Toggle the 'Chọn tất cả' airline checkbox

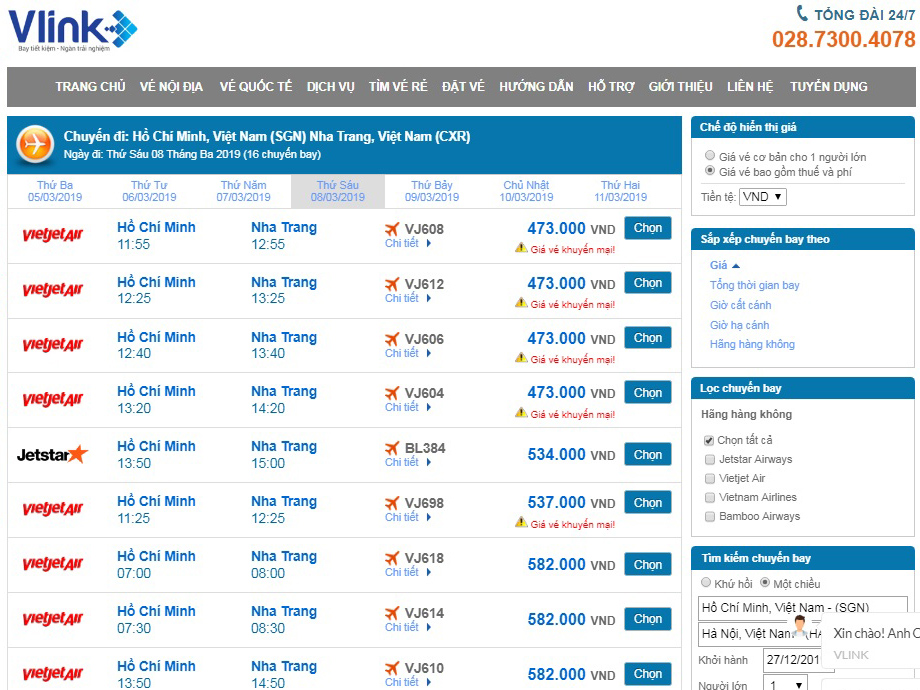(709, 440)
